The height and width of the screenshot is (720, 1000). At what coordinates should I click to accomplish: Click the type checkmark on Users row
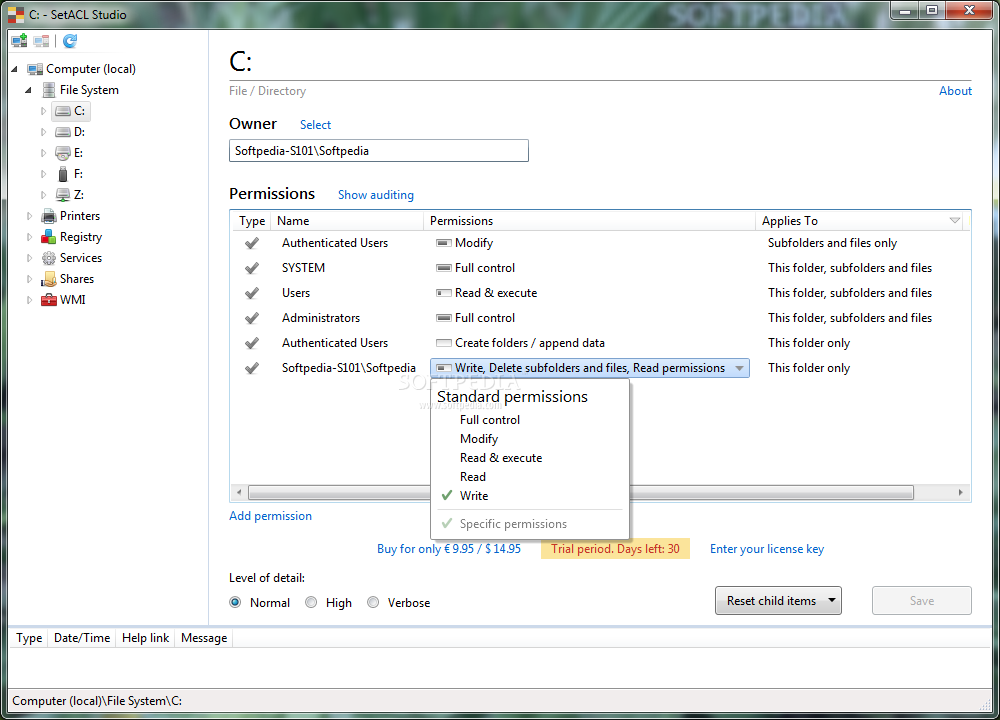[252, 293]
